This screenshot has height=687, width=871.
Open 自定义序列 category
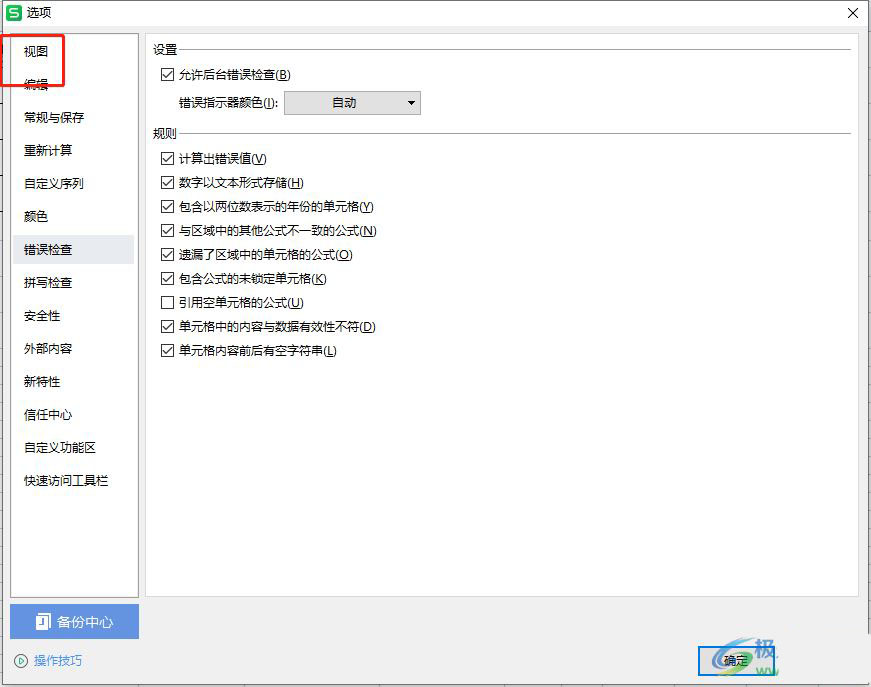tap(54, 184)
